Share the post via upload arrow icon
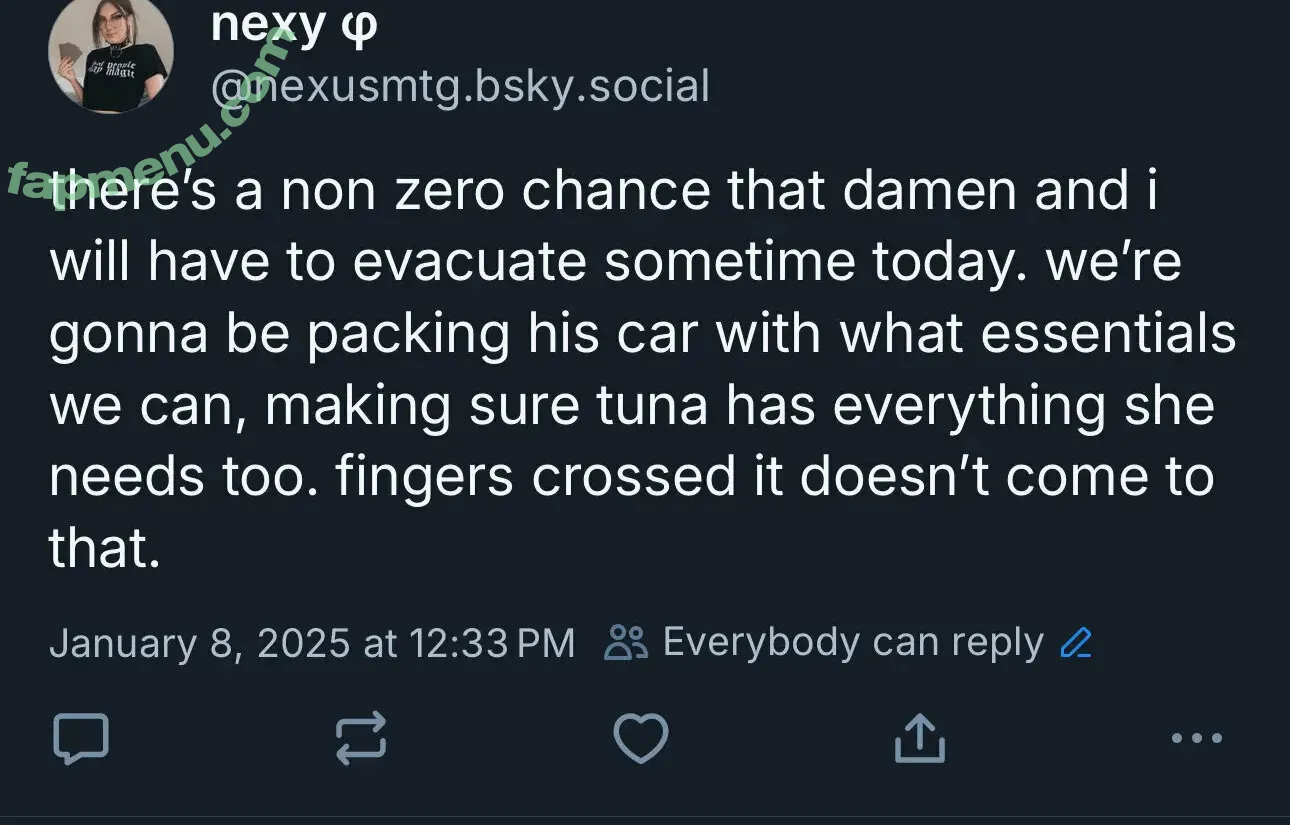The image size is (1290, 825). point(919,740)
